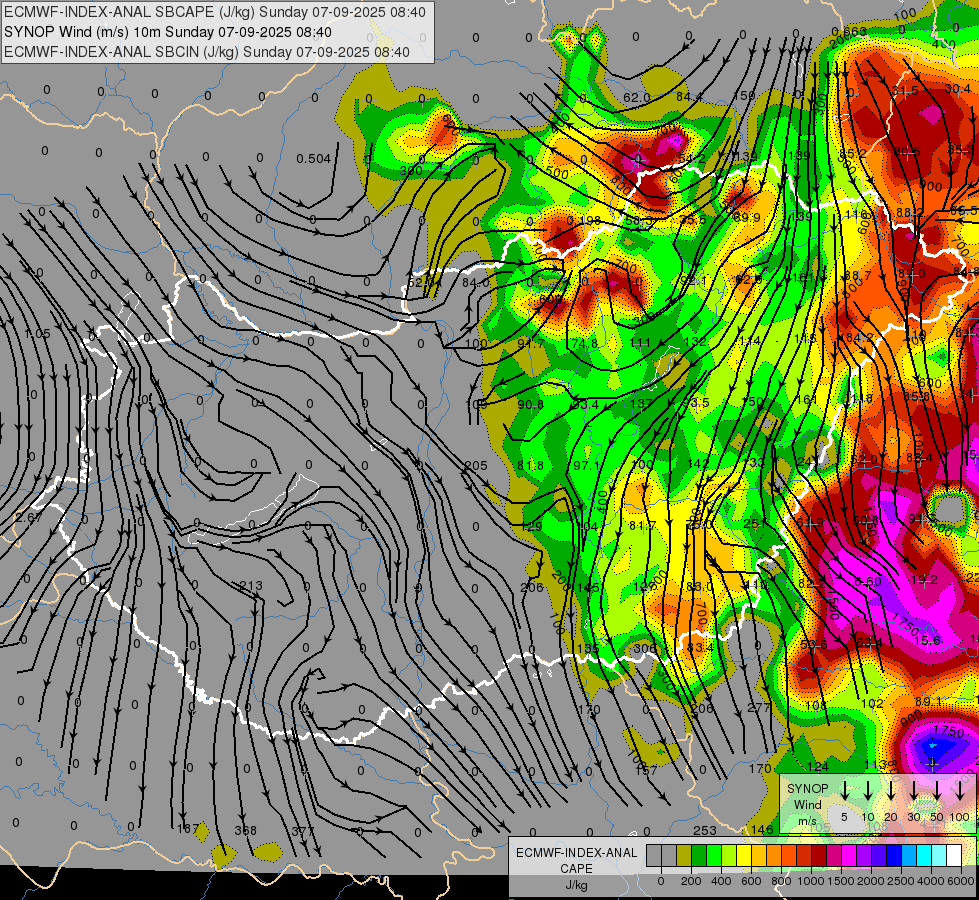Click the 84.4 value near top
This screenshot has height=900, width=979.
click(x=689, y=97)
